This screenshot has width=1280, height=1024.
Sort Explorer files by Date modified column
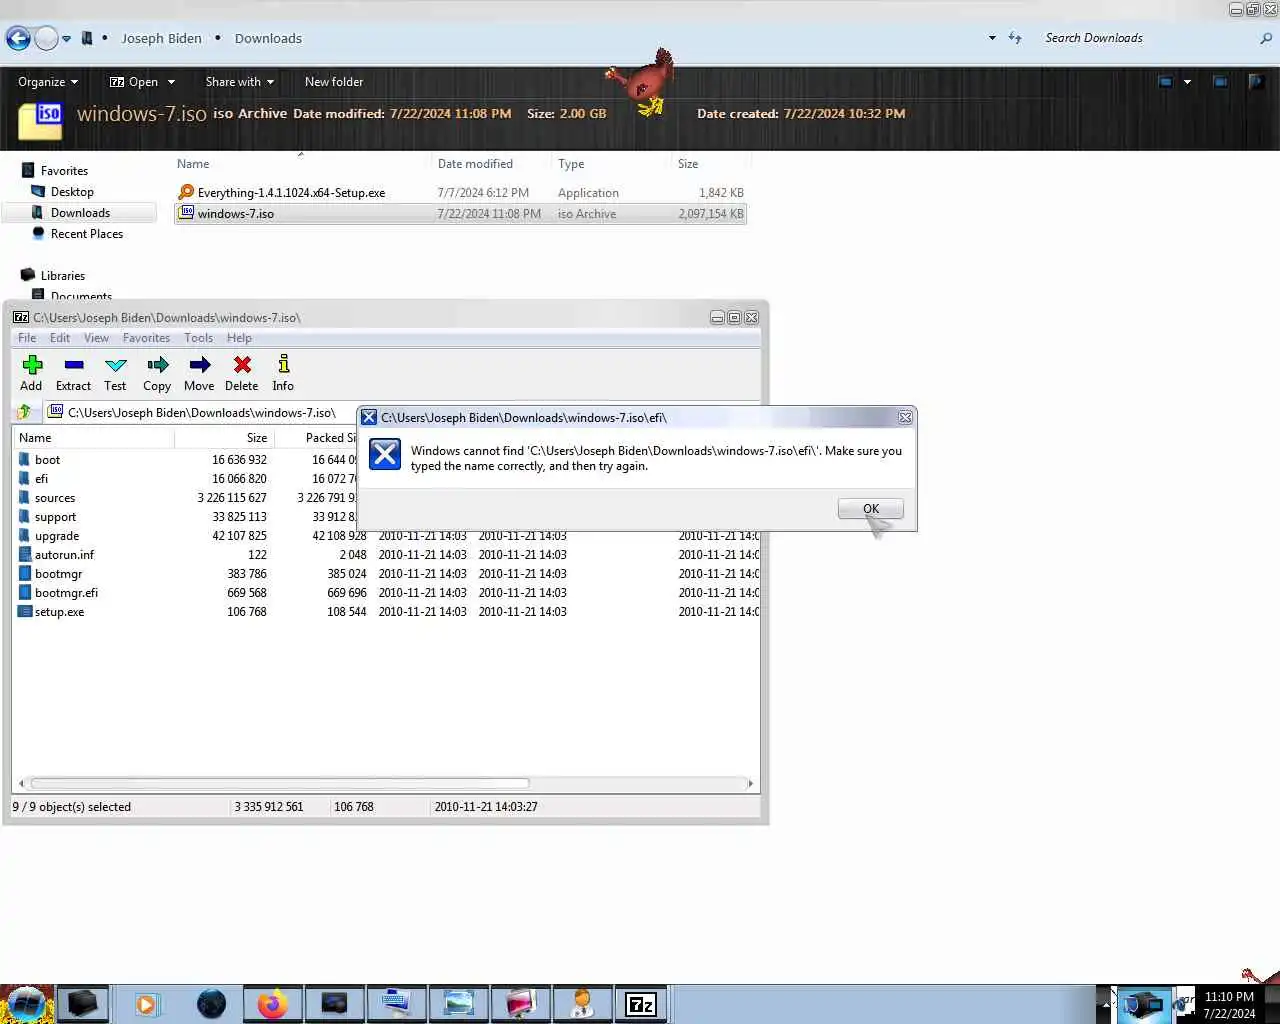tap(490, 164)
